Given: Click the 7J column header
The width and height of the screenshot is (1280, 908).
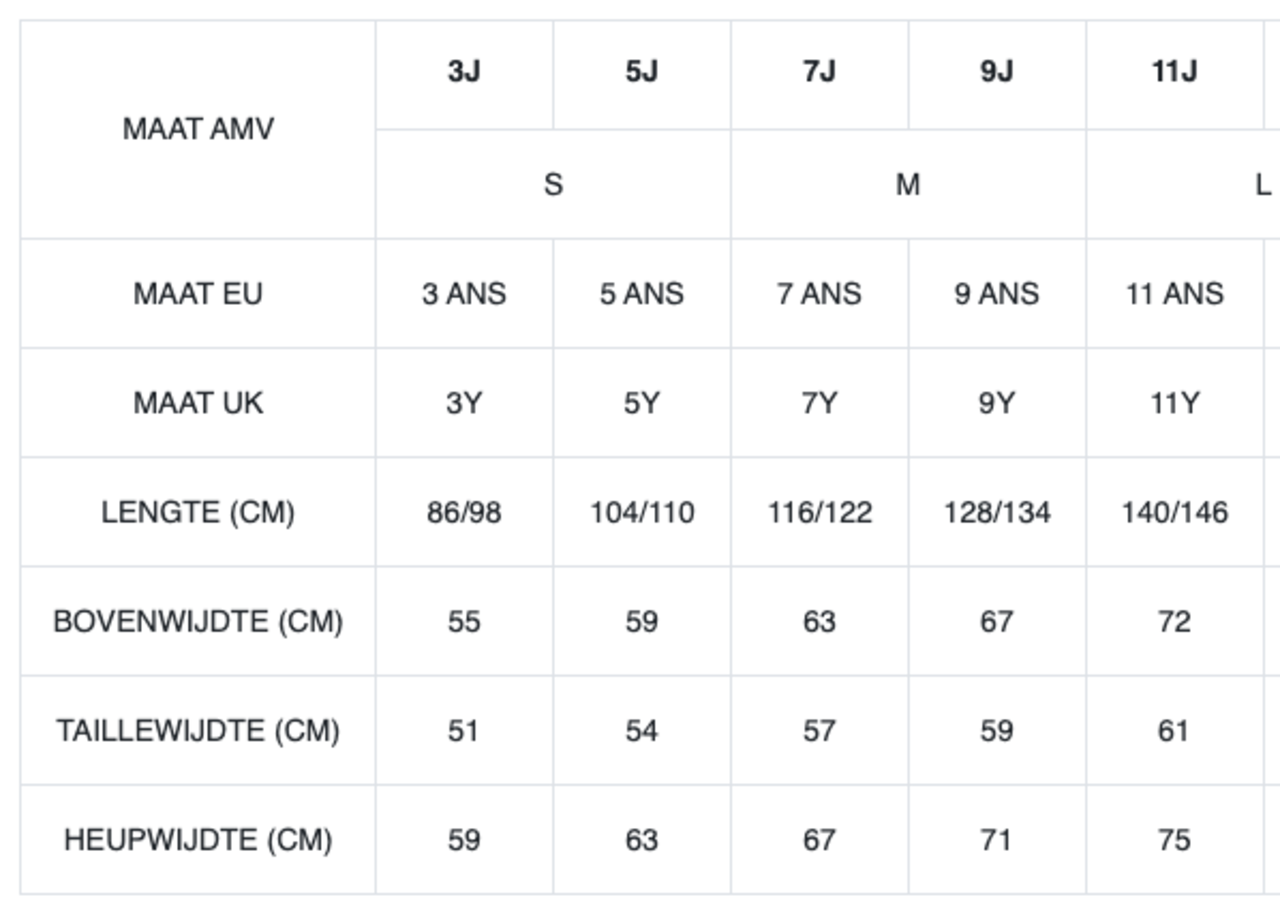Looking at the screenshot, I should 819,73.
